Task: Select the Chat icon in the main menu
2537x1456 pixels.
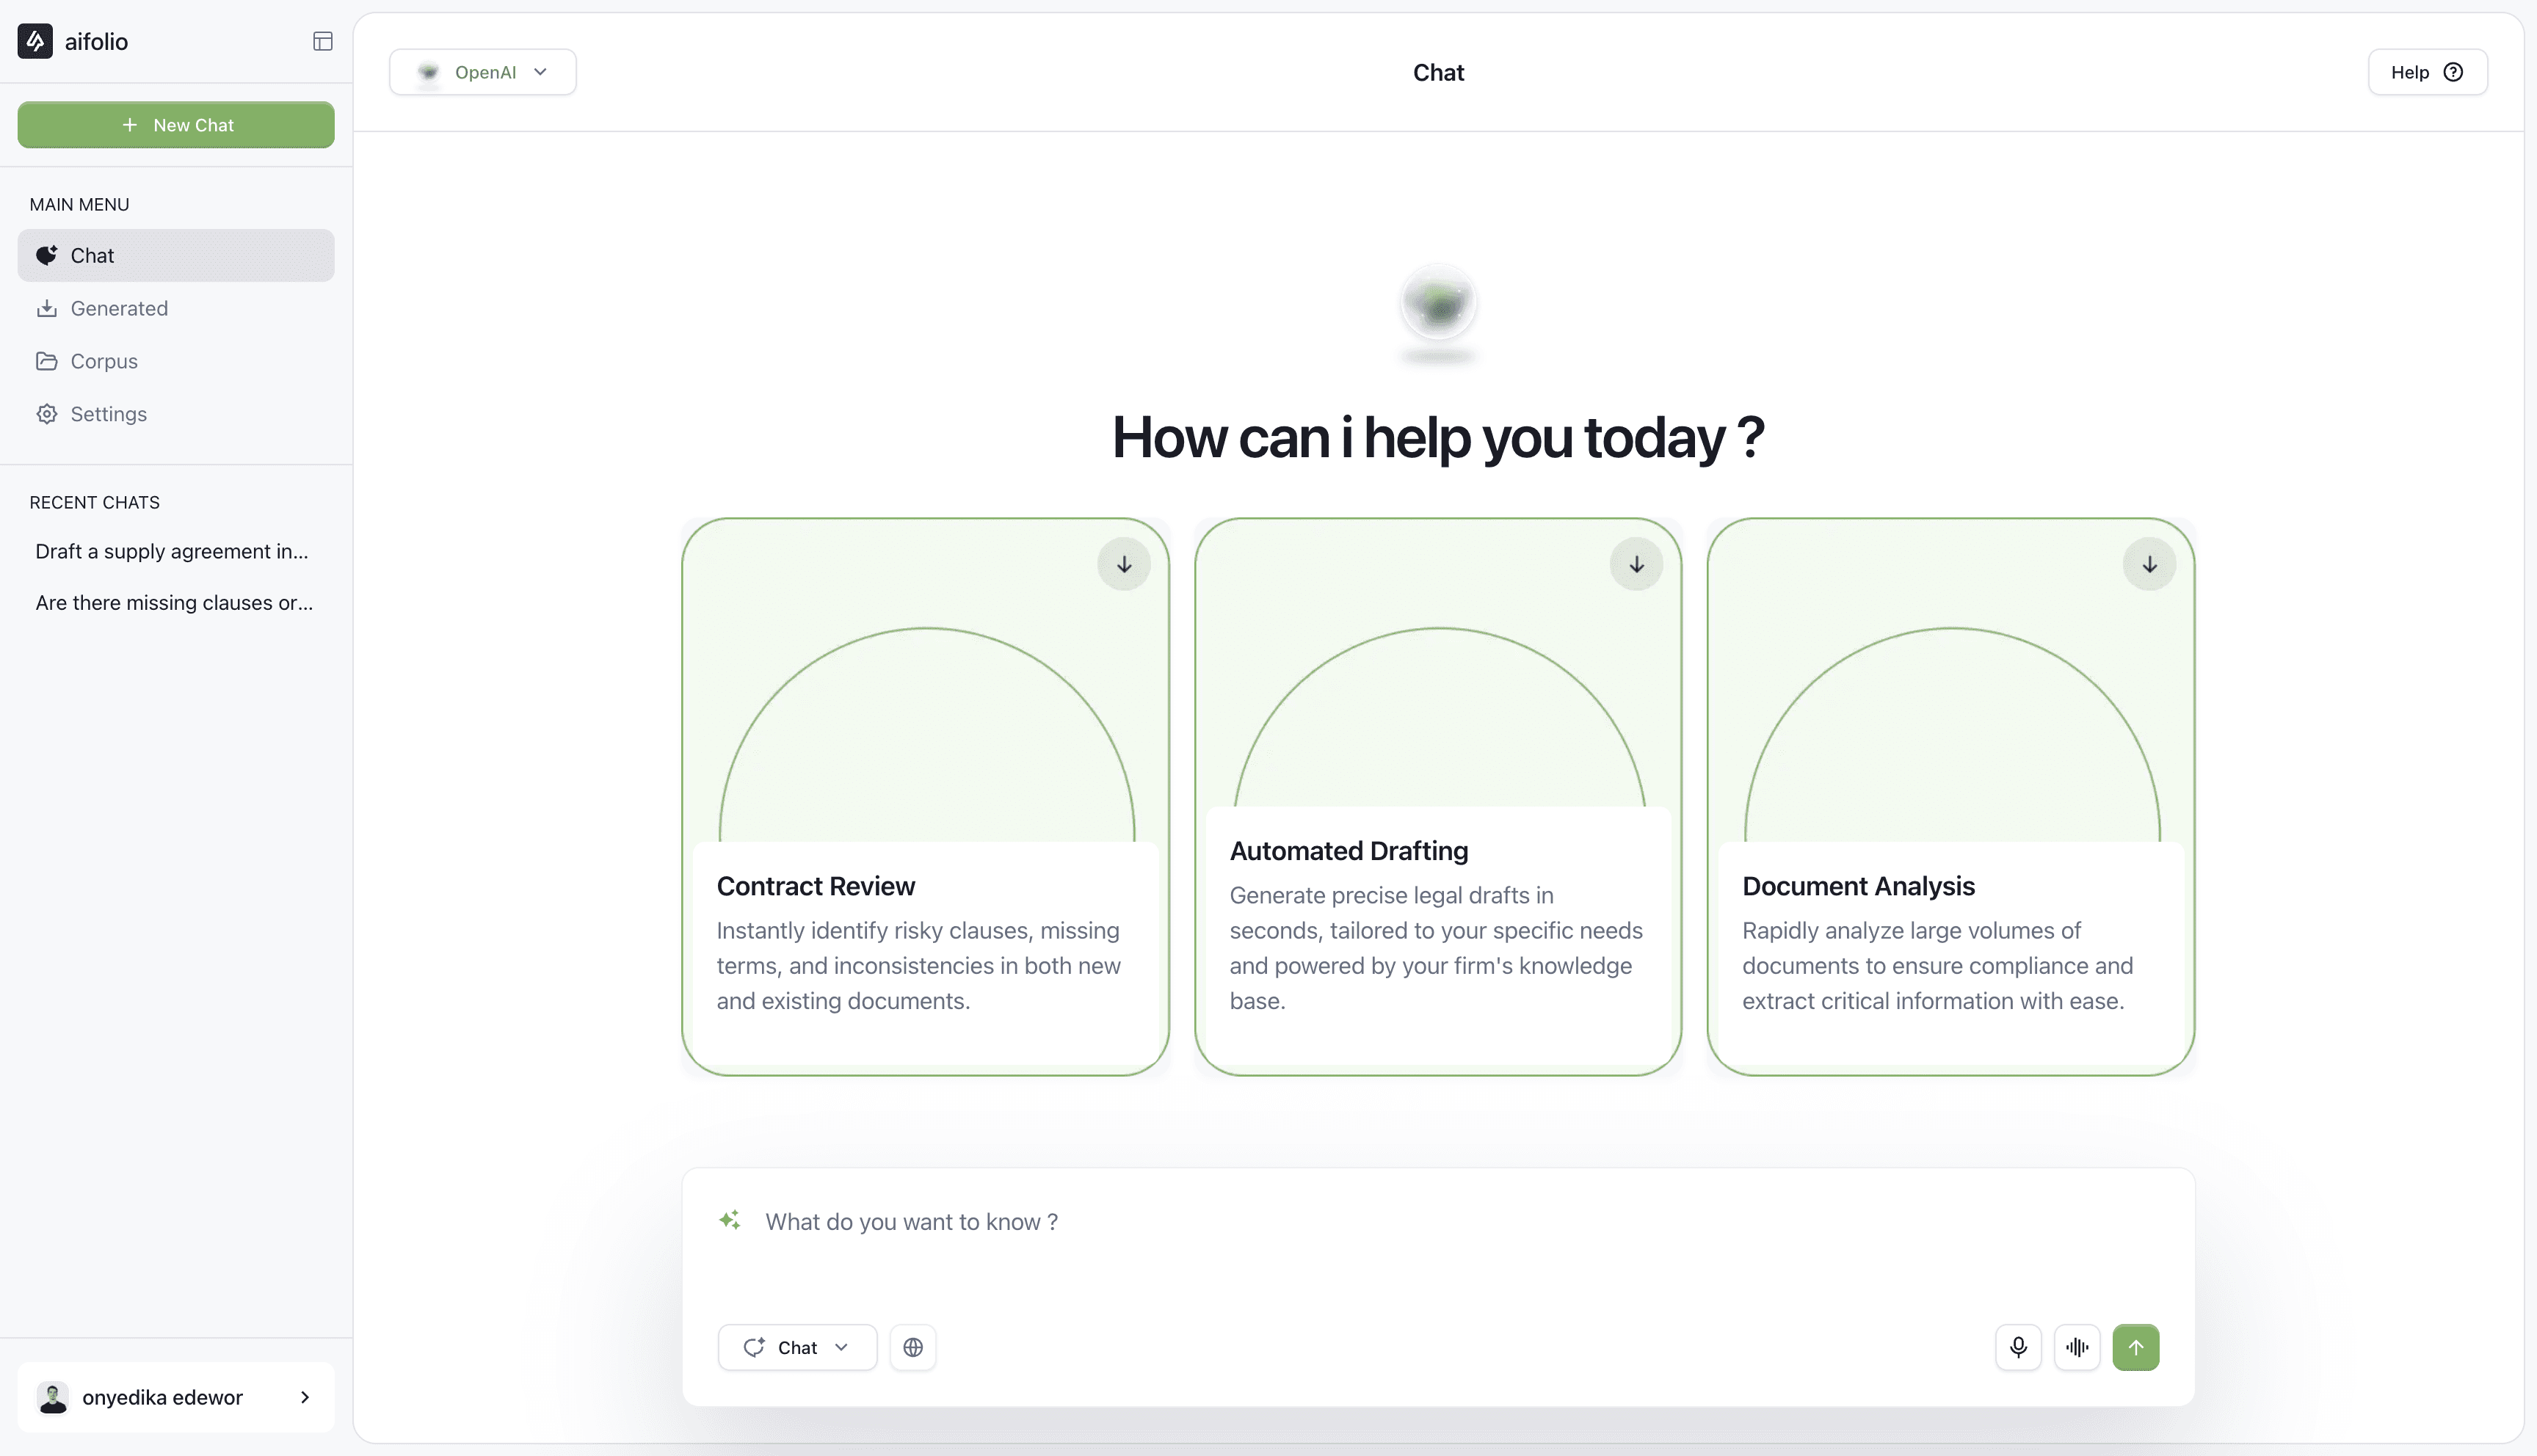Action: [47, 255]
